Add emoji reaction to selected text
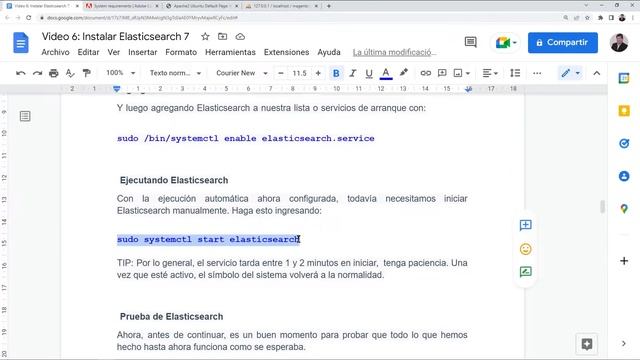 (x=525, y=249)
